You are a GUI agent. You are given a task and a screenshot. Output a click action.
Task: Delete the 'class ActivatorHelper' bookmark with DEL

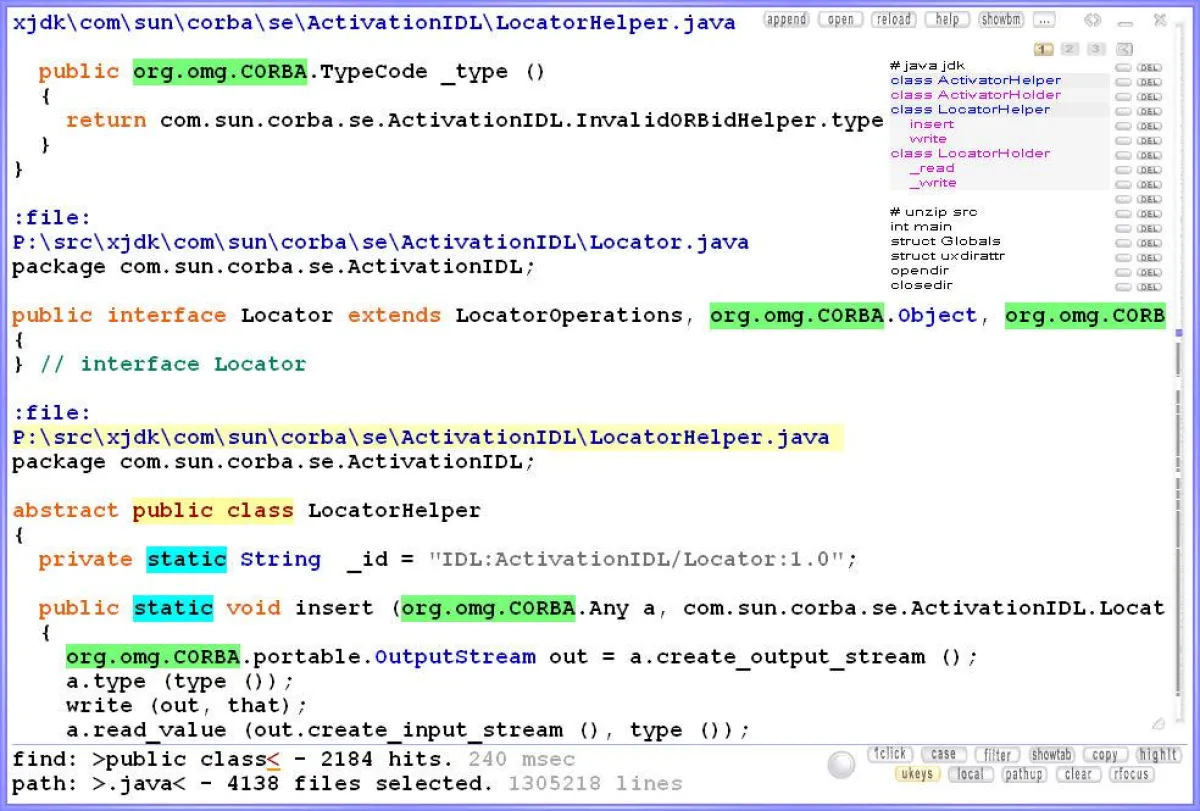coord(1149,82)
